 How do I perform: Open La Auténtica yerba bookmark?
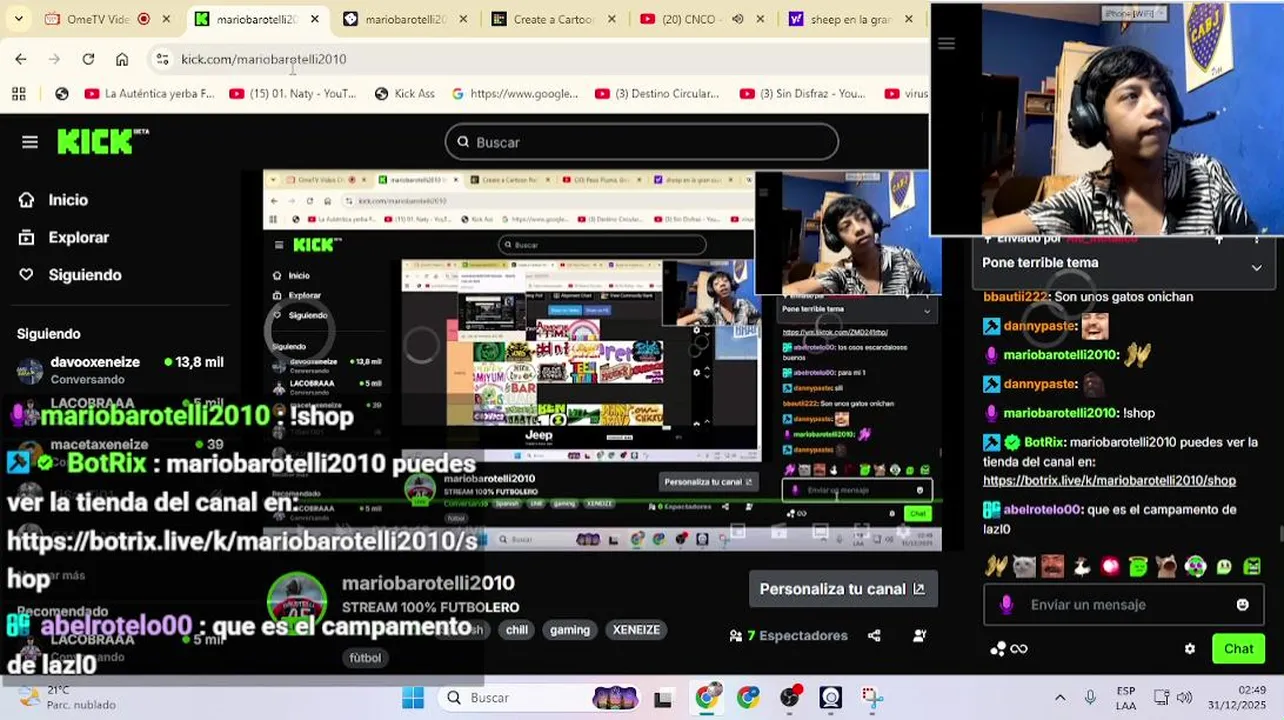click(x=149, y=93)
